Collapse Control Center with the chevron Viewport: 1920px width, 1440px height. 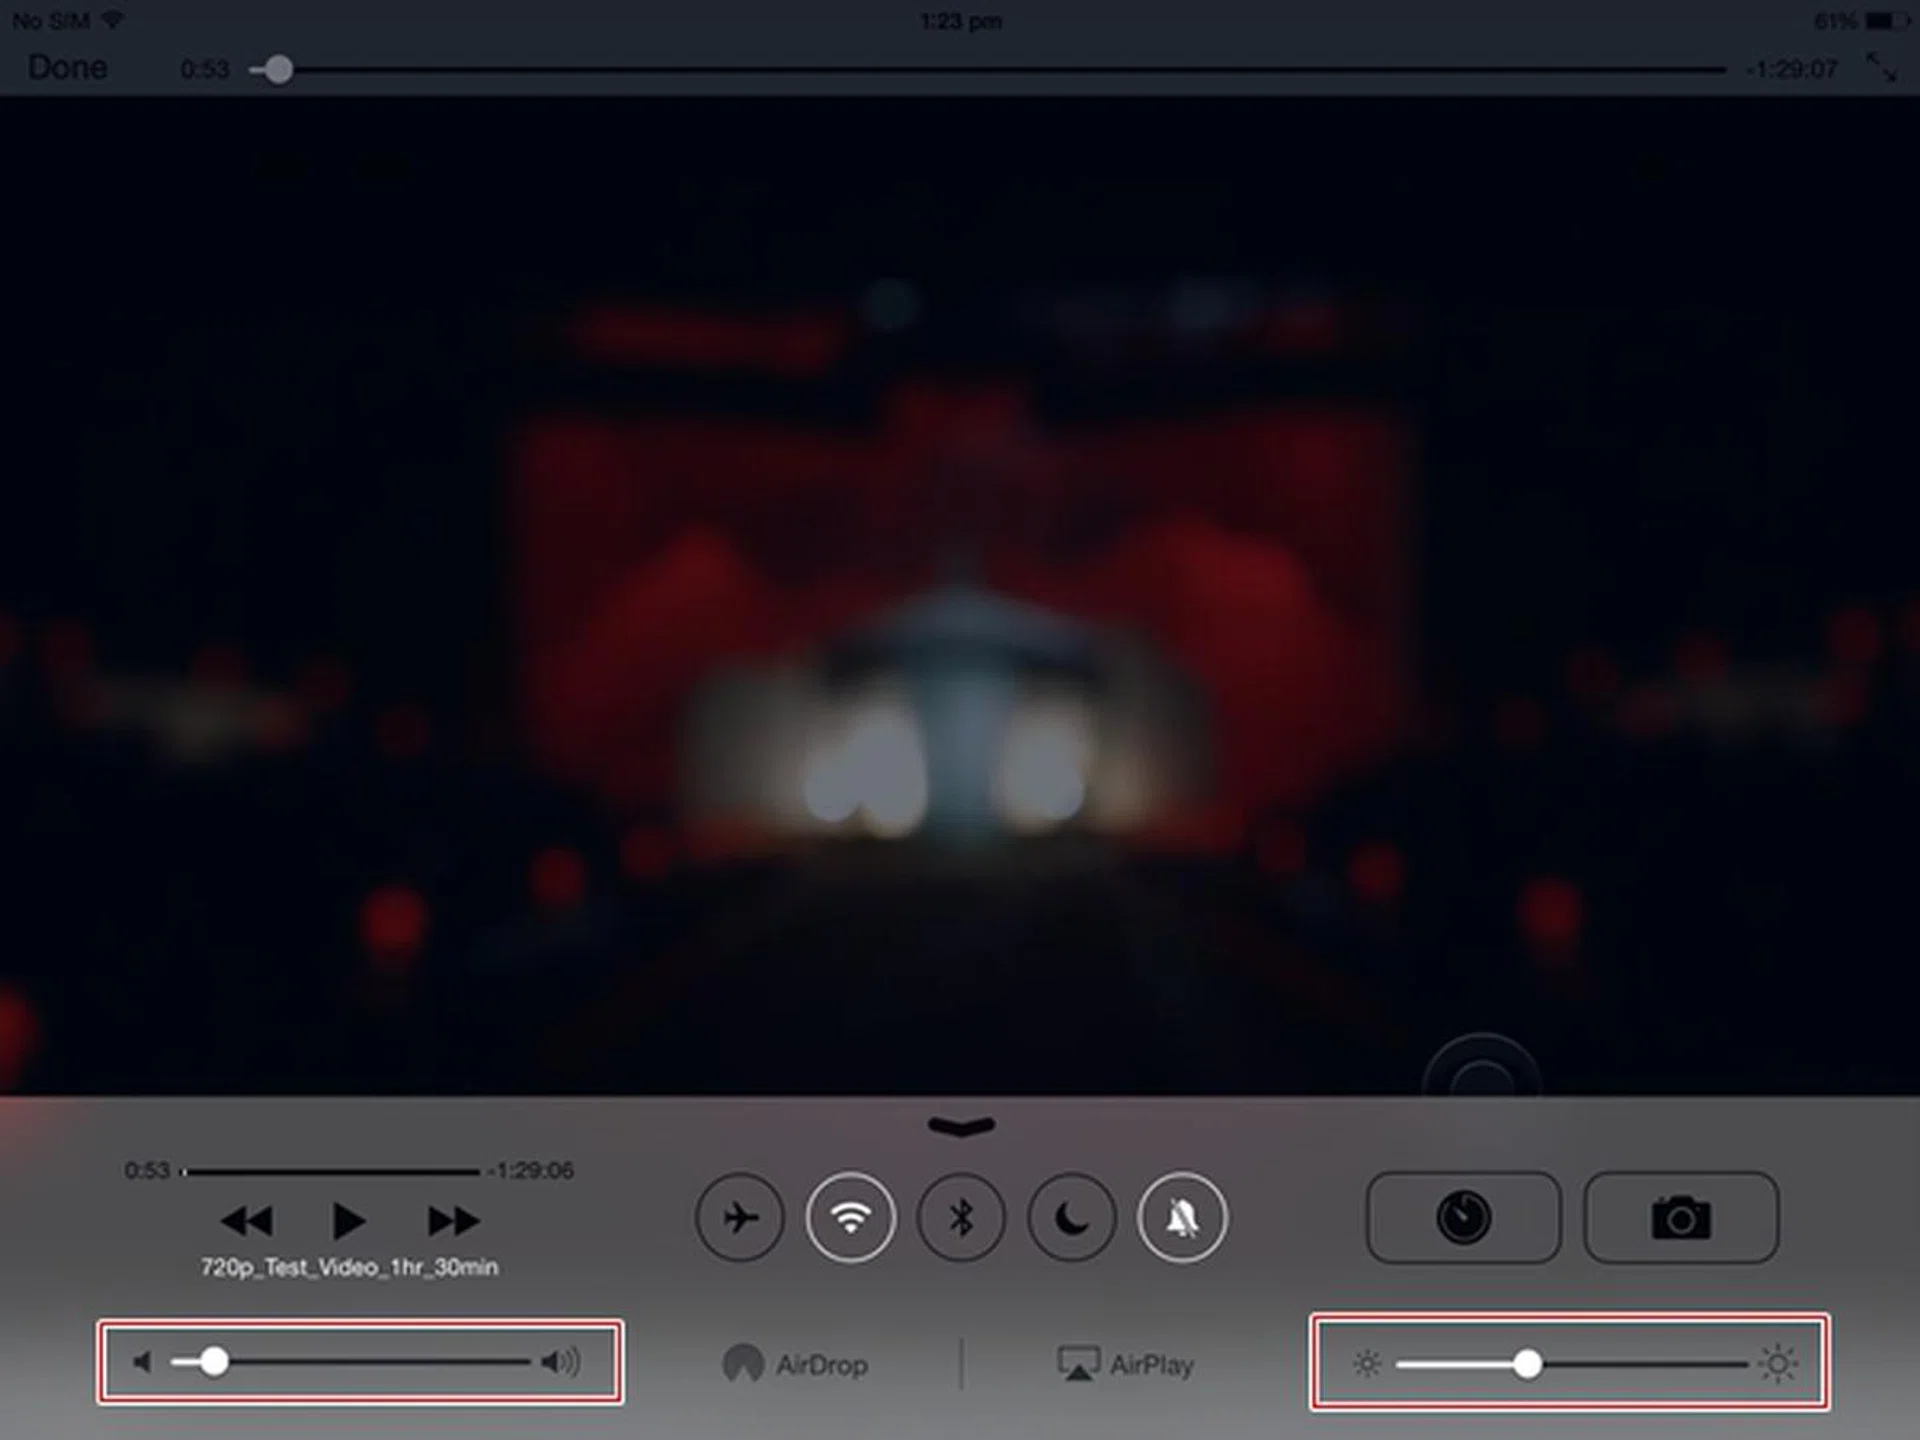pos(960,1126)
